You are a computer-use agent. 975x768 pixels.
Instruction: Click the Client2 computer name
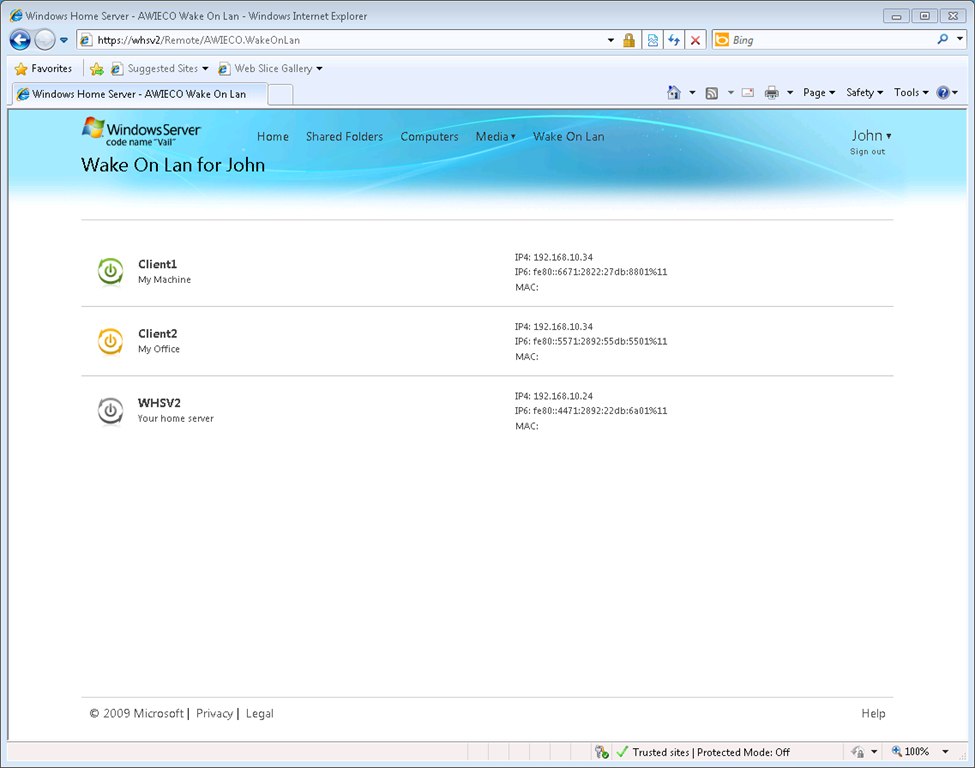point(157,334)
